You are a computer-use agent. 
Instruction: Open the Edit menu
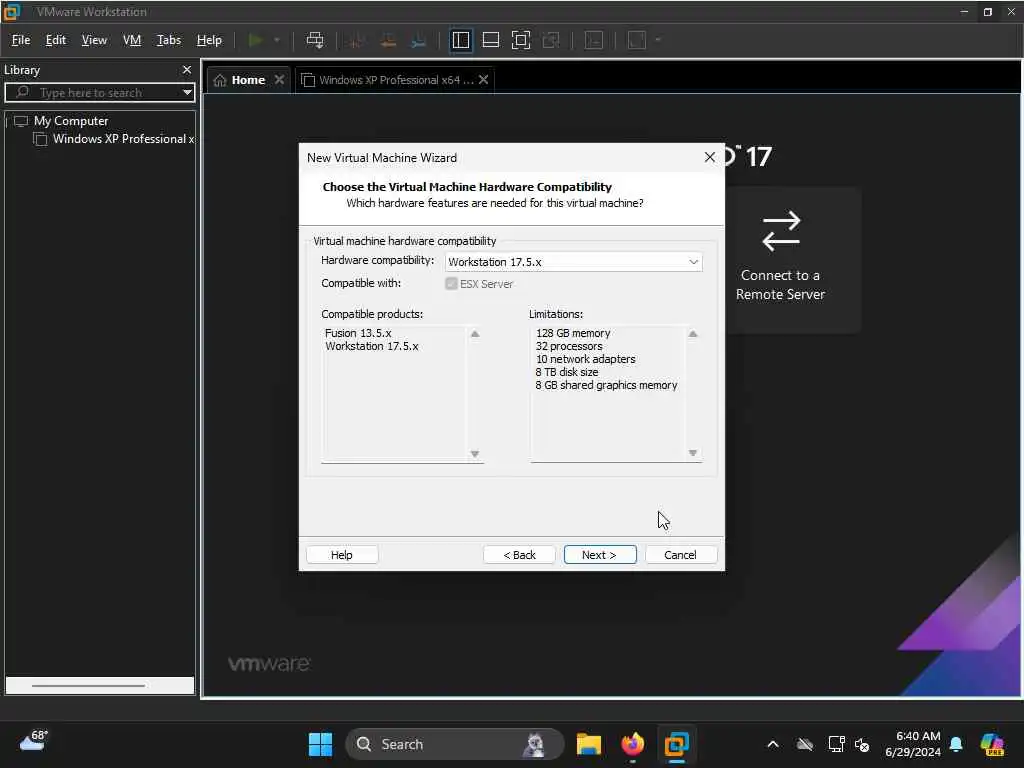click(x=56, y=40)
